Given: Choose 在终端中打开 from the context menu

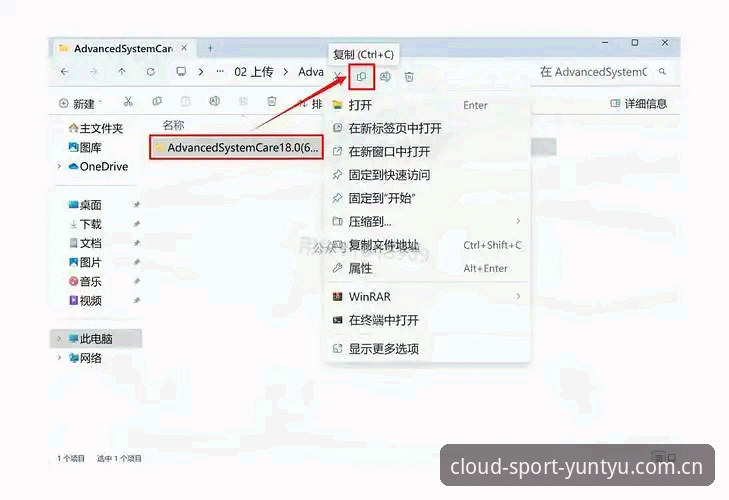Looking at the screenshot, I should (428, 320).
